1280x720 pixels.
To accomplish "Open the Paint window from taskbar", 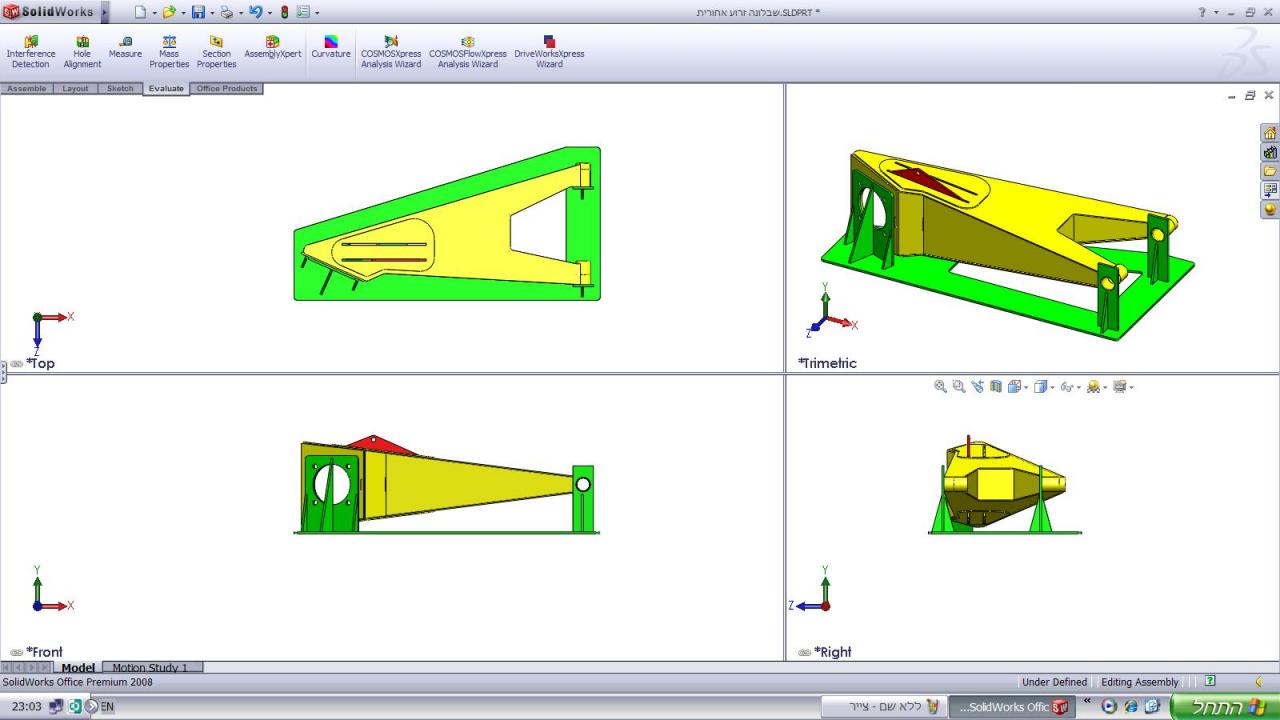I will click(882, 707).
